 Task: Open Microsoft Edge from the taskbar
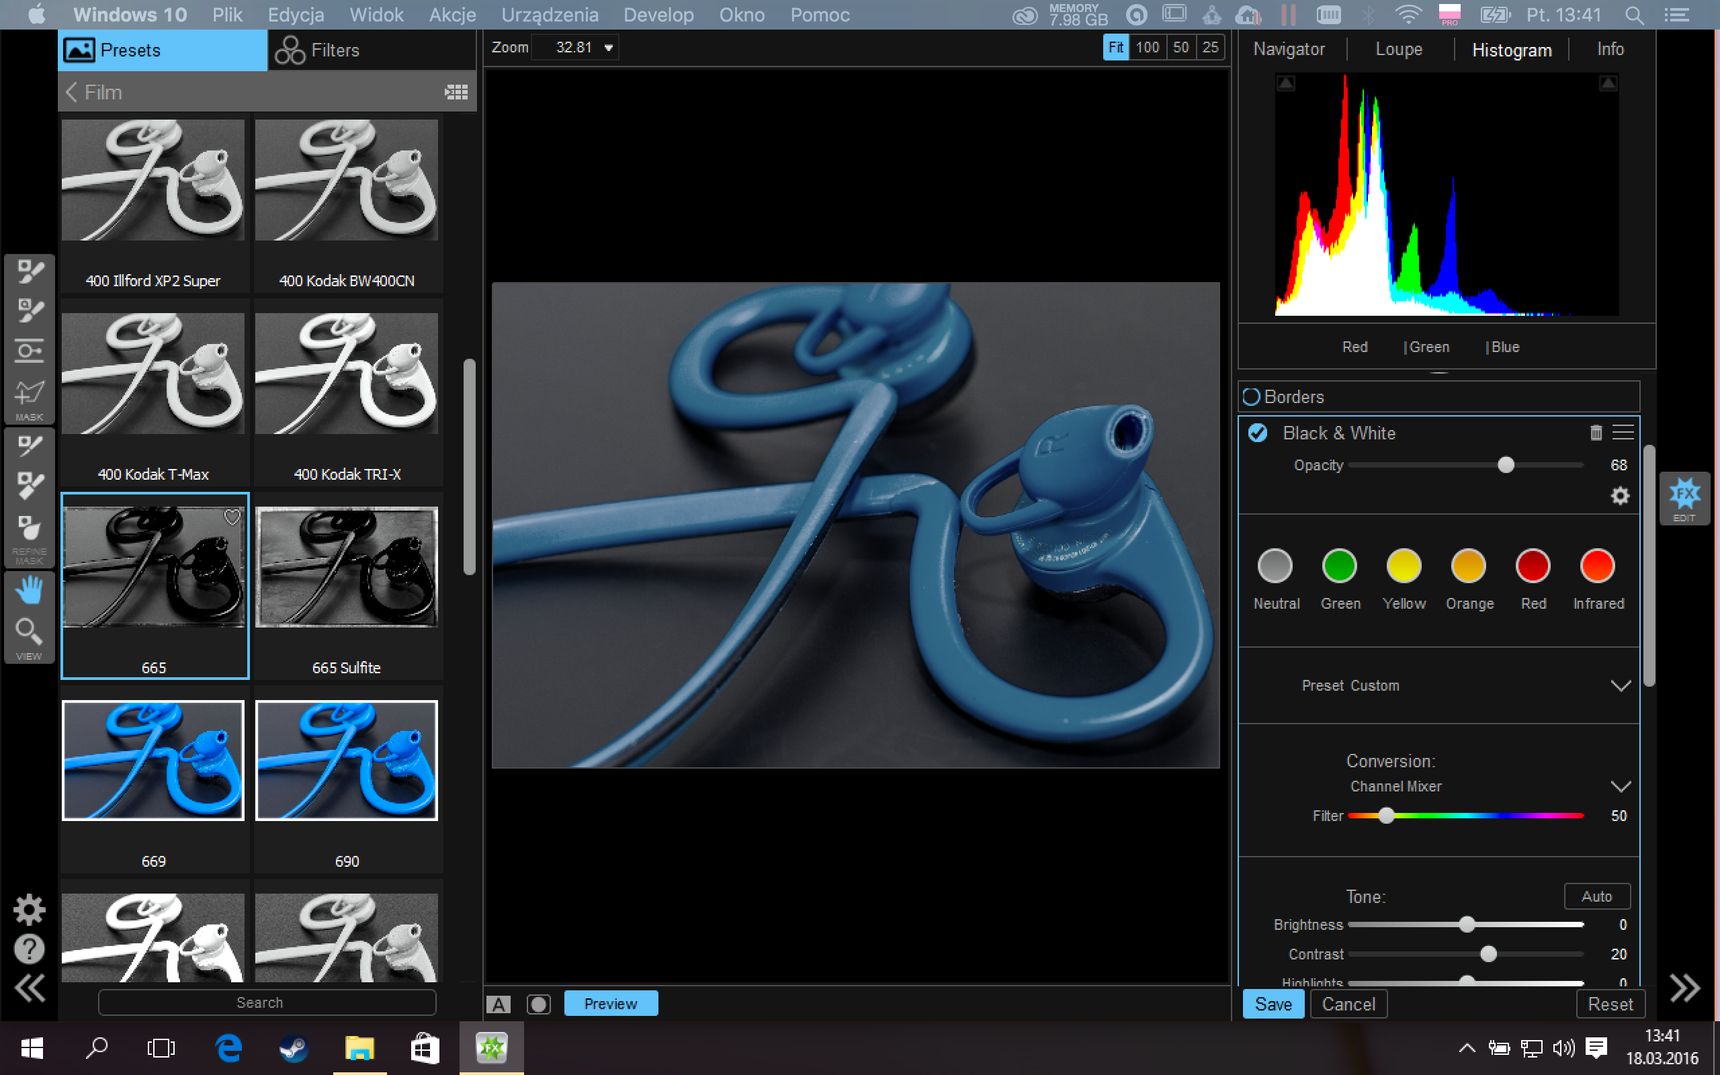(x=229, y=1048)
